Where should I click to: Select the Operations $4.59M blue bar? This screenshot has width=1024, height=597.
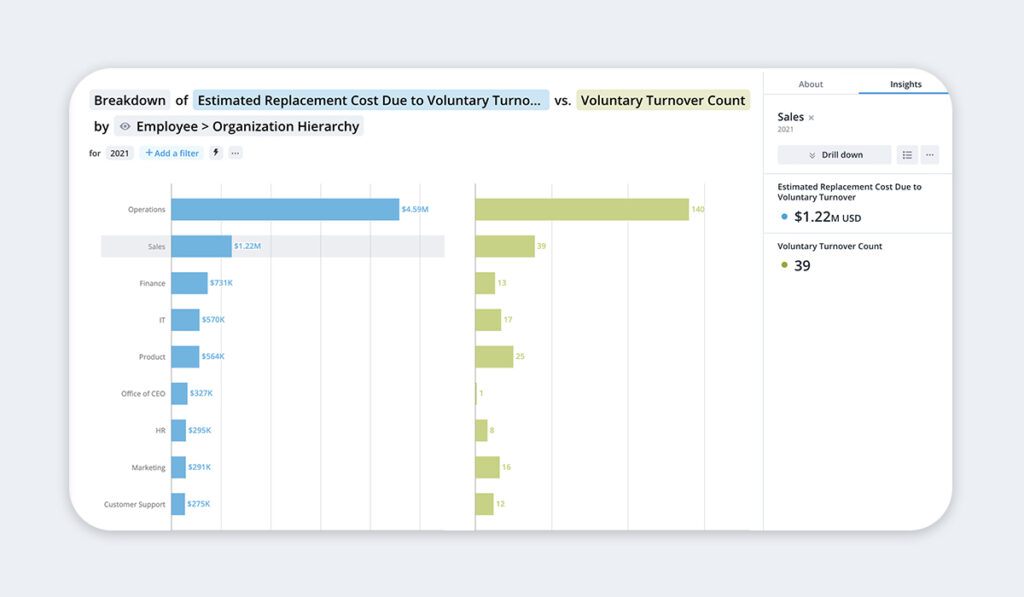pyautogui.click(x=285, y=209)
